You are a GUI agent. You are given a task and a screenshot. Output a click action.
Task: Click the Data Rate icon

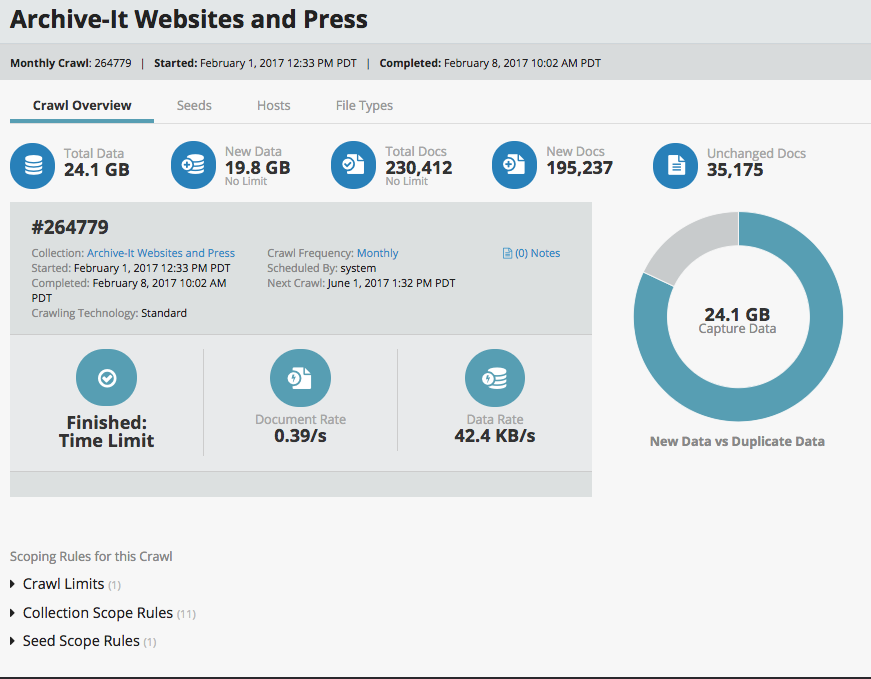point(494,378)
